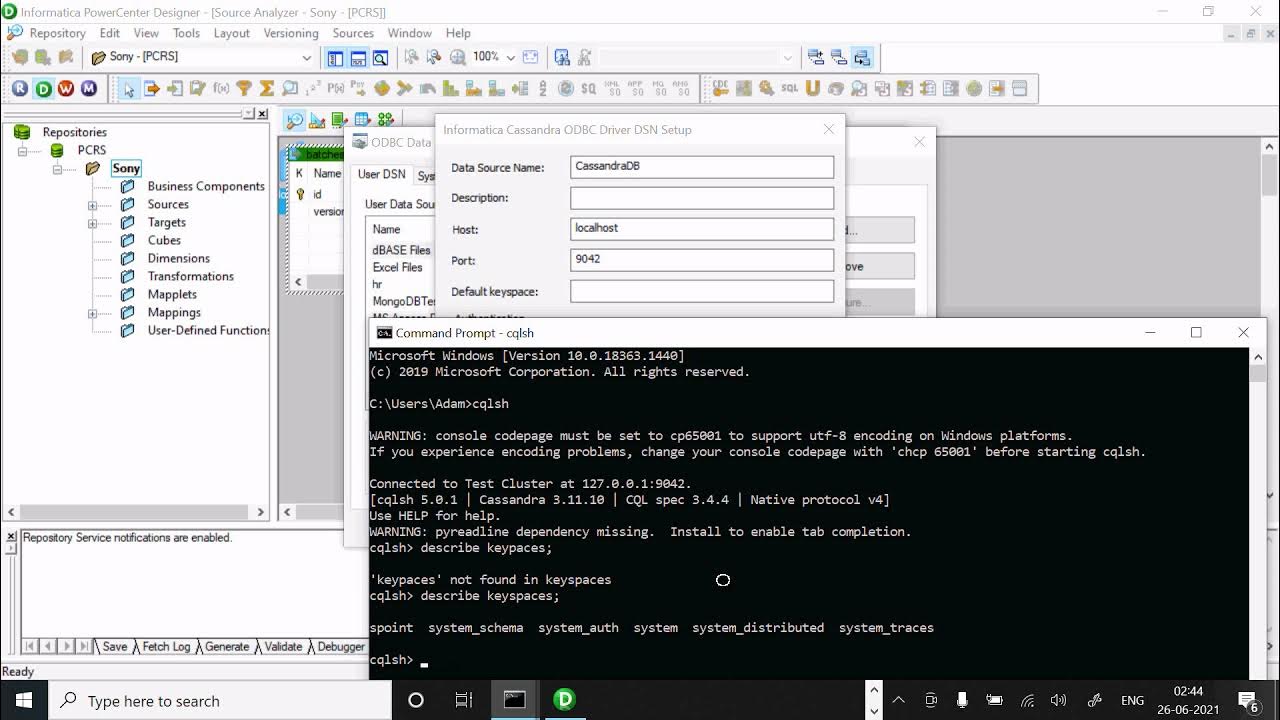Expand the Sources folder node

click(92, 205)
